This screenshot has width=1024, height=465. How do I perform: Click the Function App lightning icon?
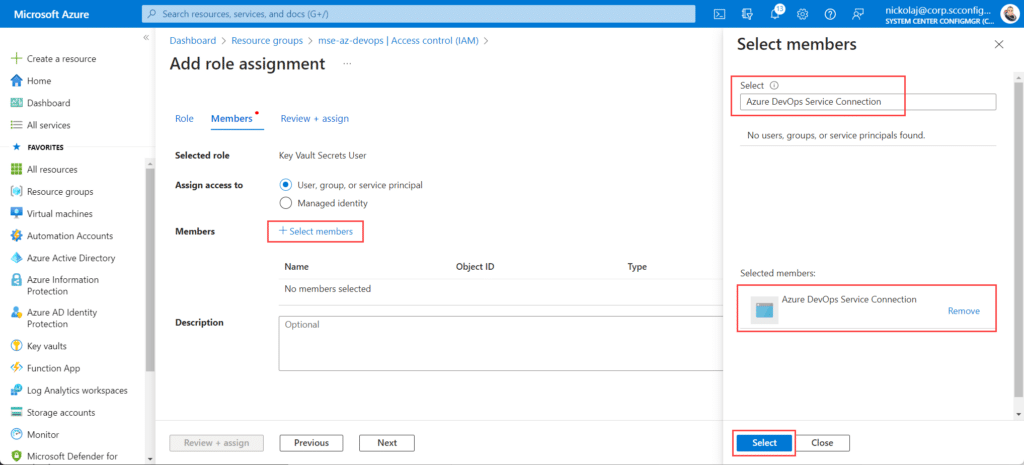pyautogui.click(x=17, y=368)
